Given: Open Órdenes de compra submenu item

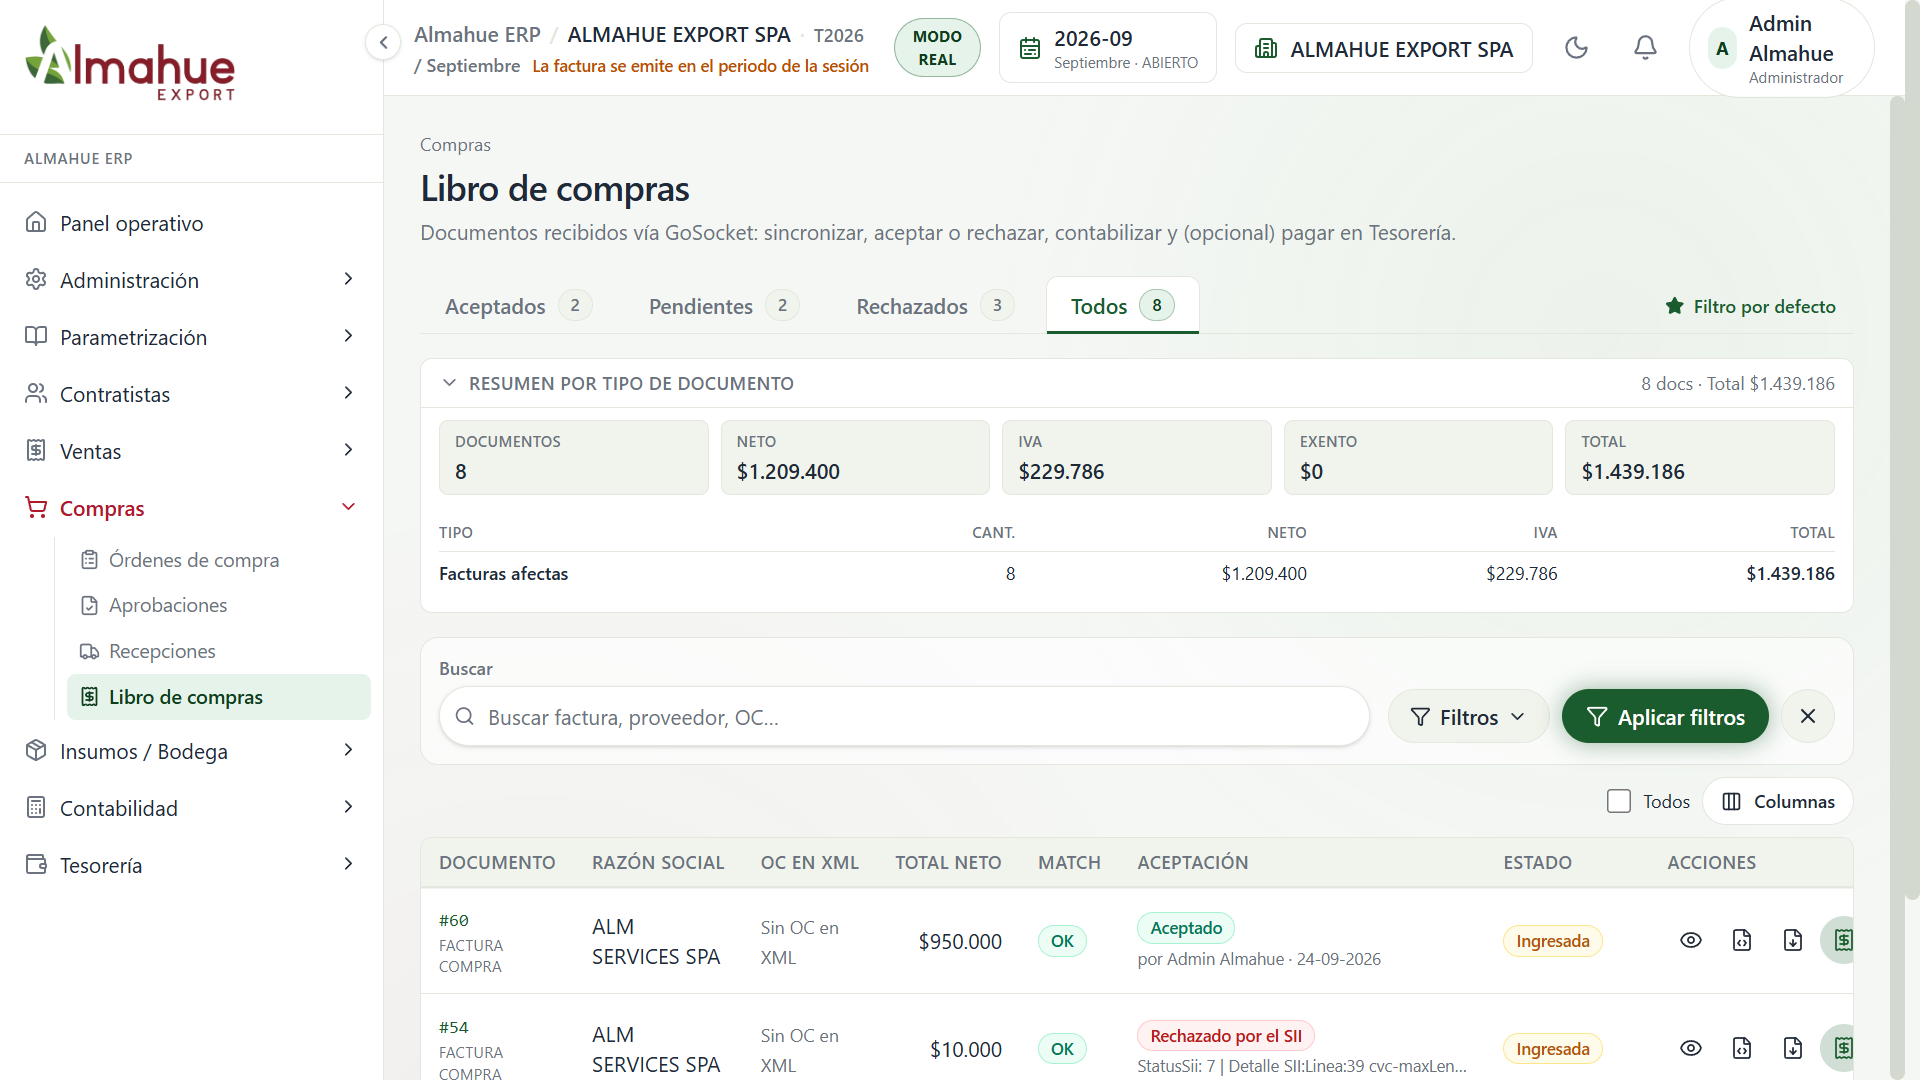Looking at the screenshot, I should [x=218, y=560].
